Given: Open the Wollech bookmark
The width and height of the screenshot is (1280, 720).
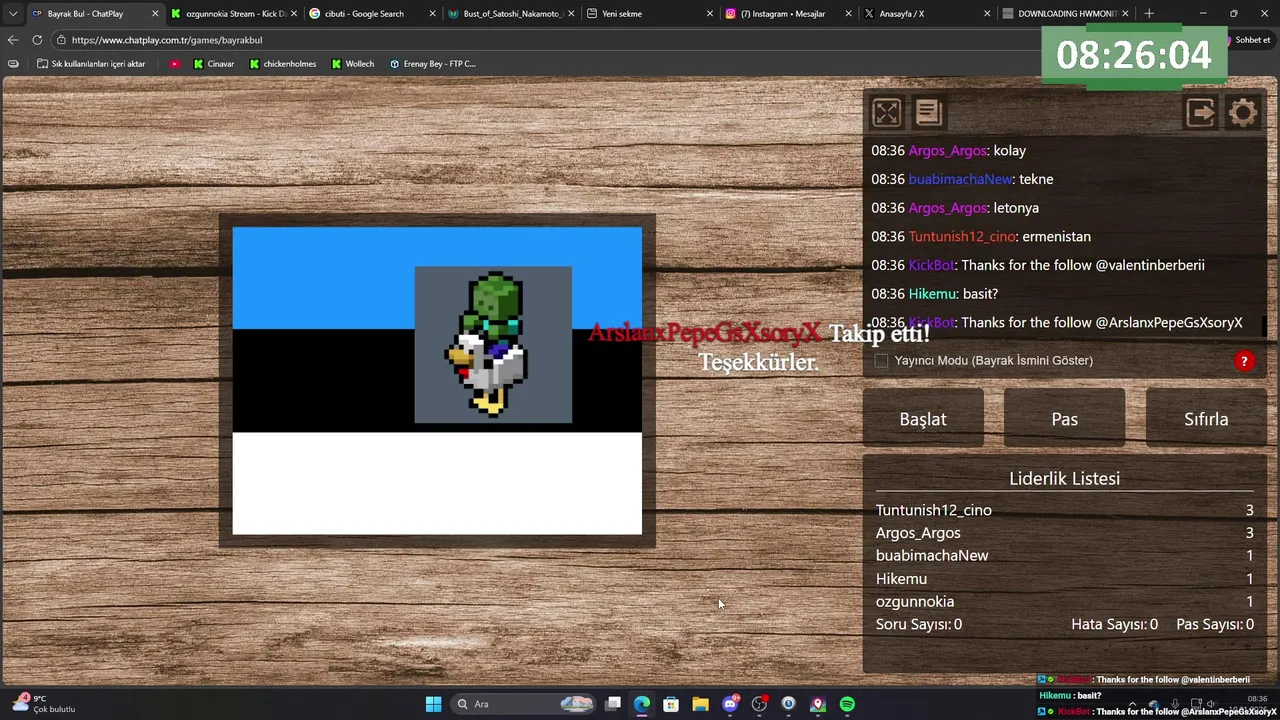Looking at the screenshot, I should 352,64.
